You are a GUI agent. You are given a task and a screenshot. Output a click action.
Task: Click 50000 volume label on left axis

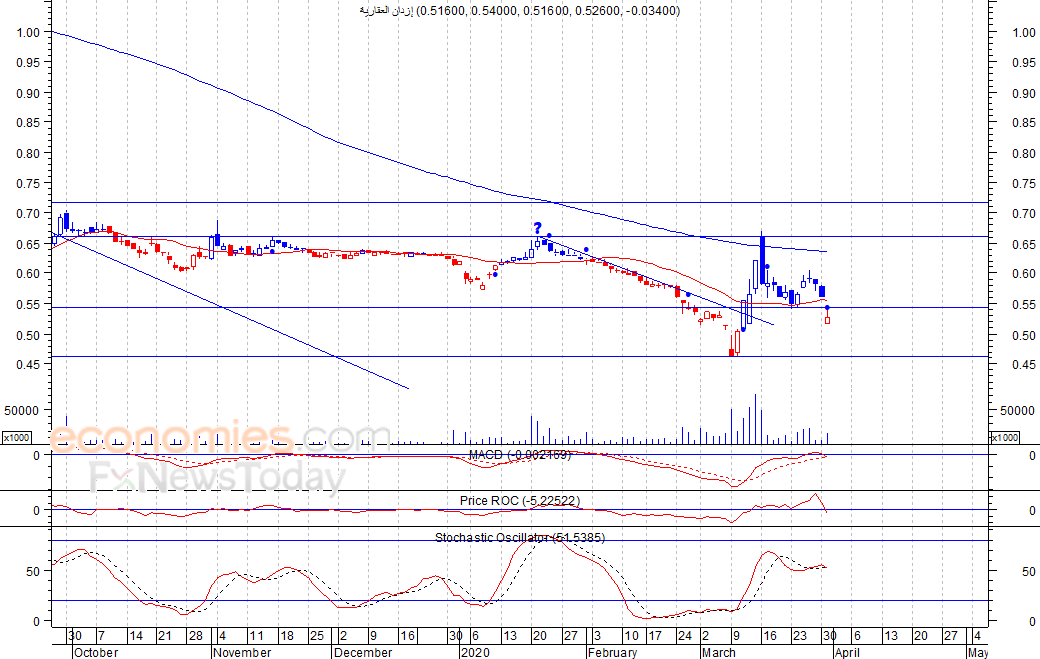click(x=21, y=410)
